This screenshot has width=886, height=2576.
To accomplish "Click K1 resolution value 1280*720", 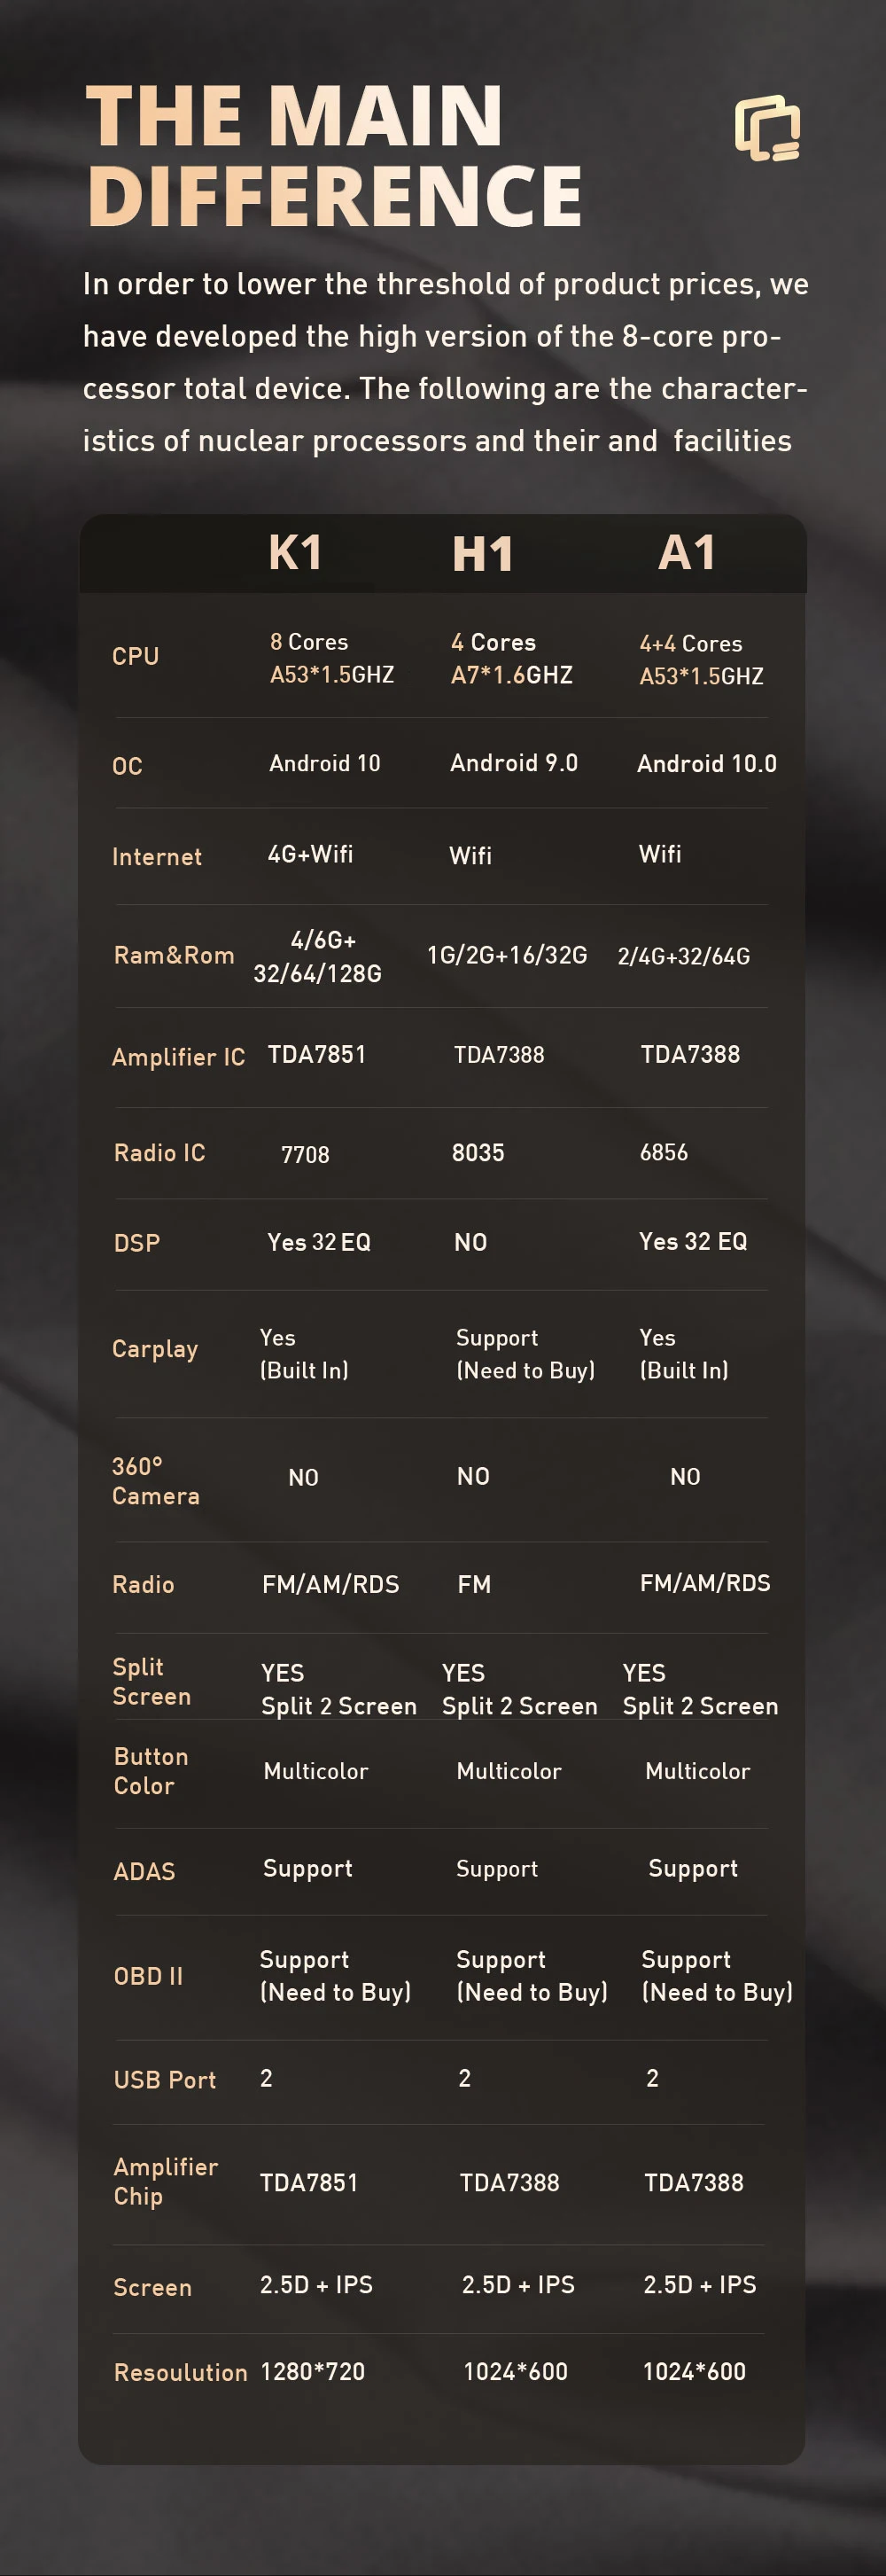I will coord(312,2371).
